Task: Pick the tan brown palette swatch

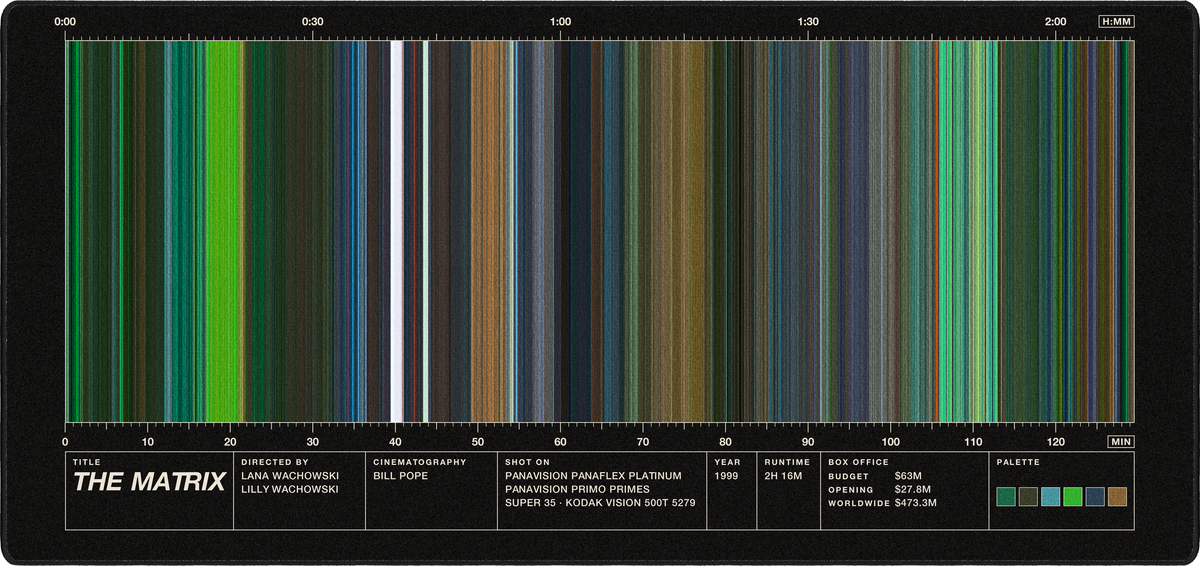Action: coord(1117,497)
